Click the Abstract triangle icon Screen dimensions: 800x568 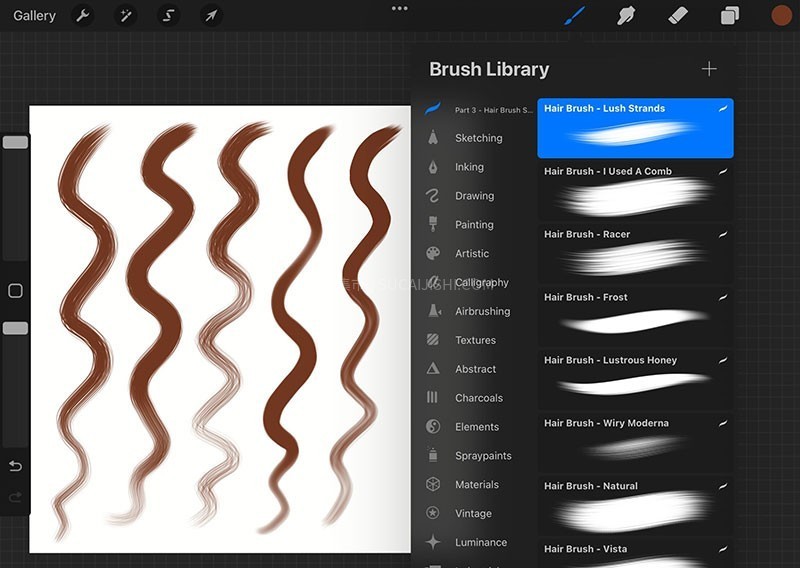433,368
